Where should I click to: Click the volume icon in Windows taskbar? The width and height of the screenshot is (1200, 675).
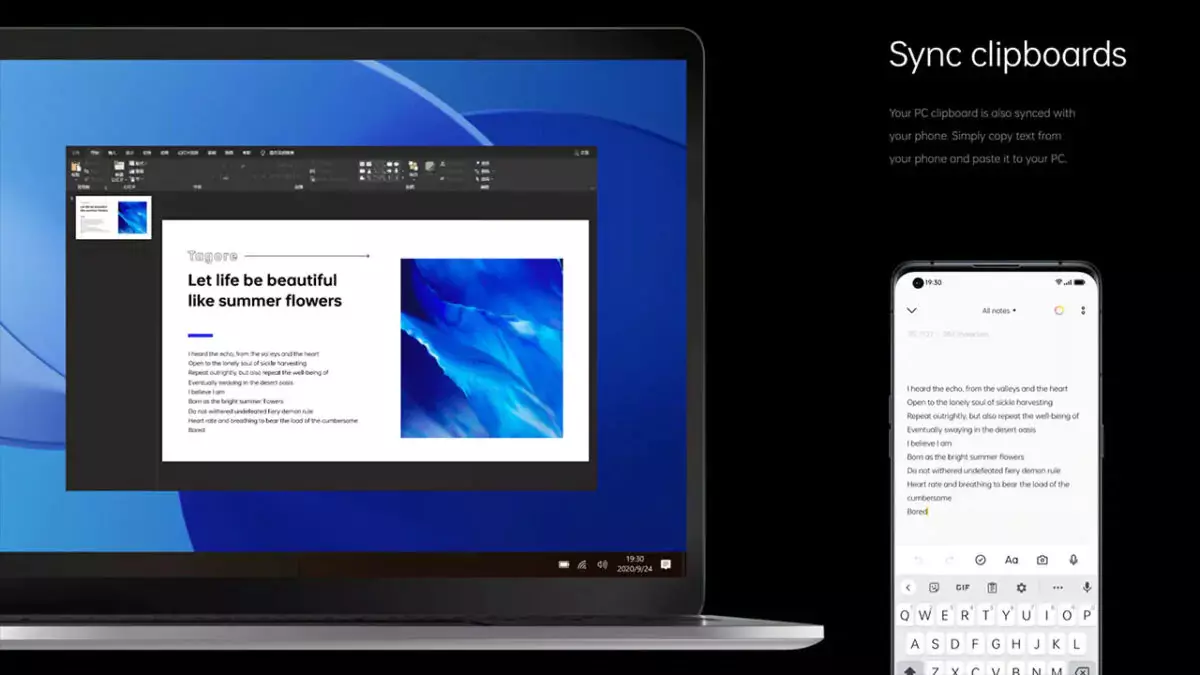pyautogui.click(x=602, y=565)
